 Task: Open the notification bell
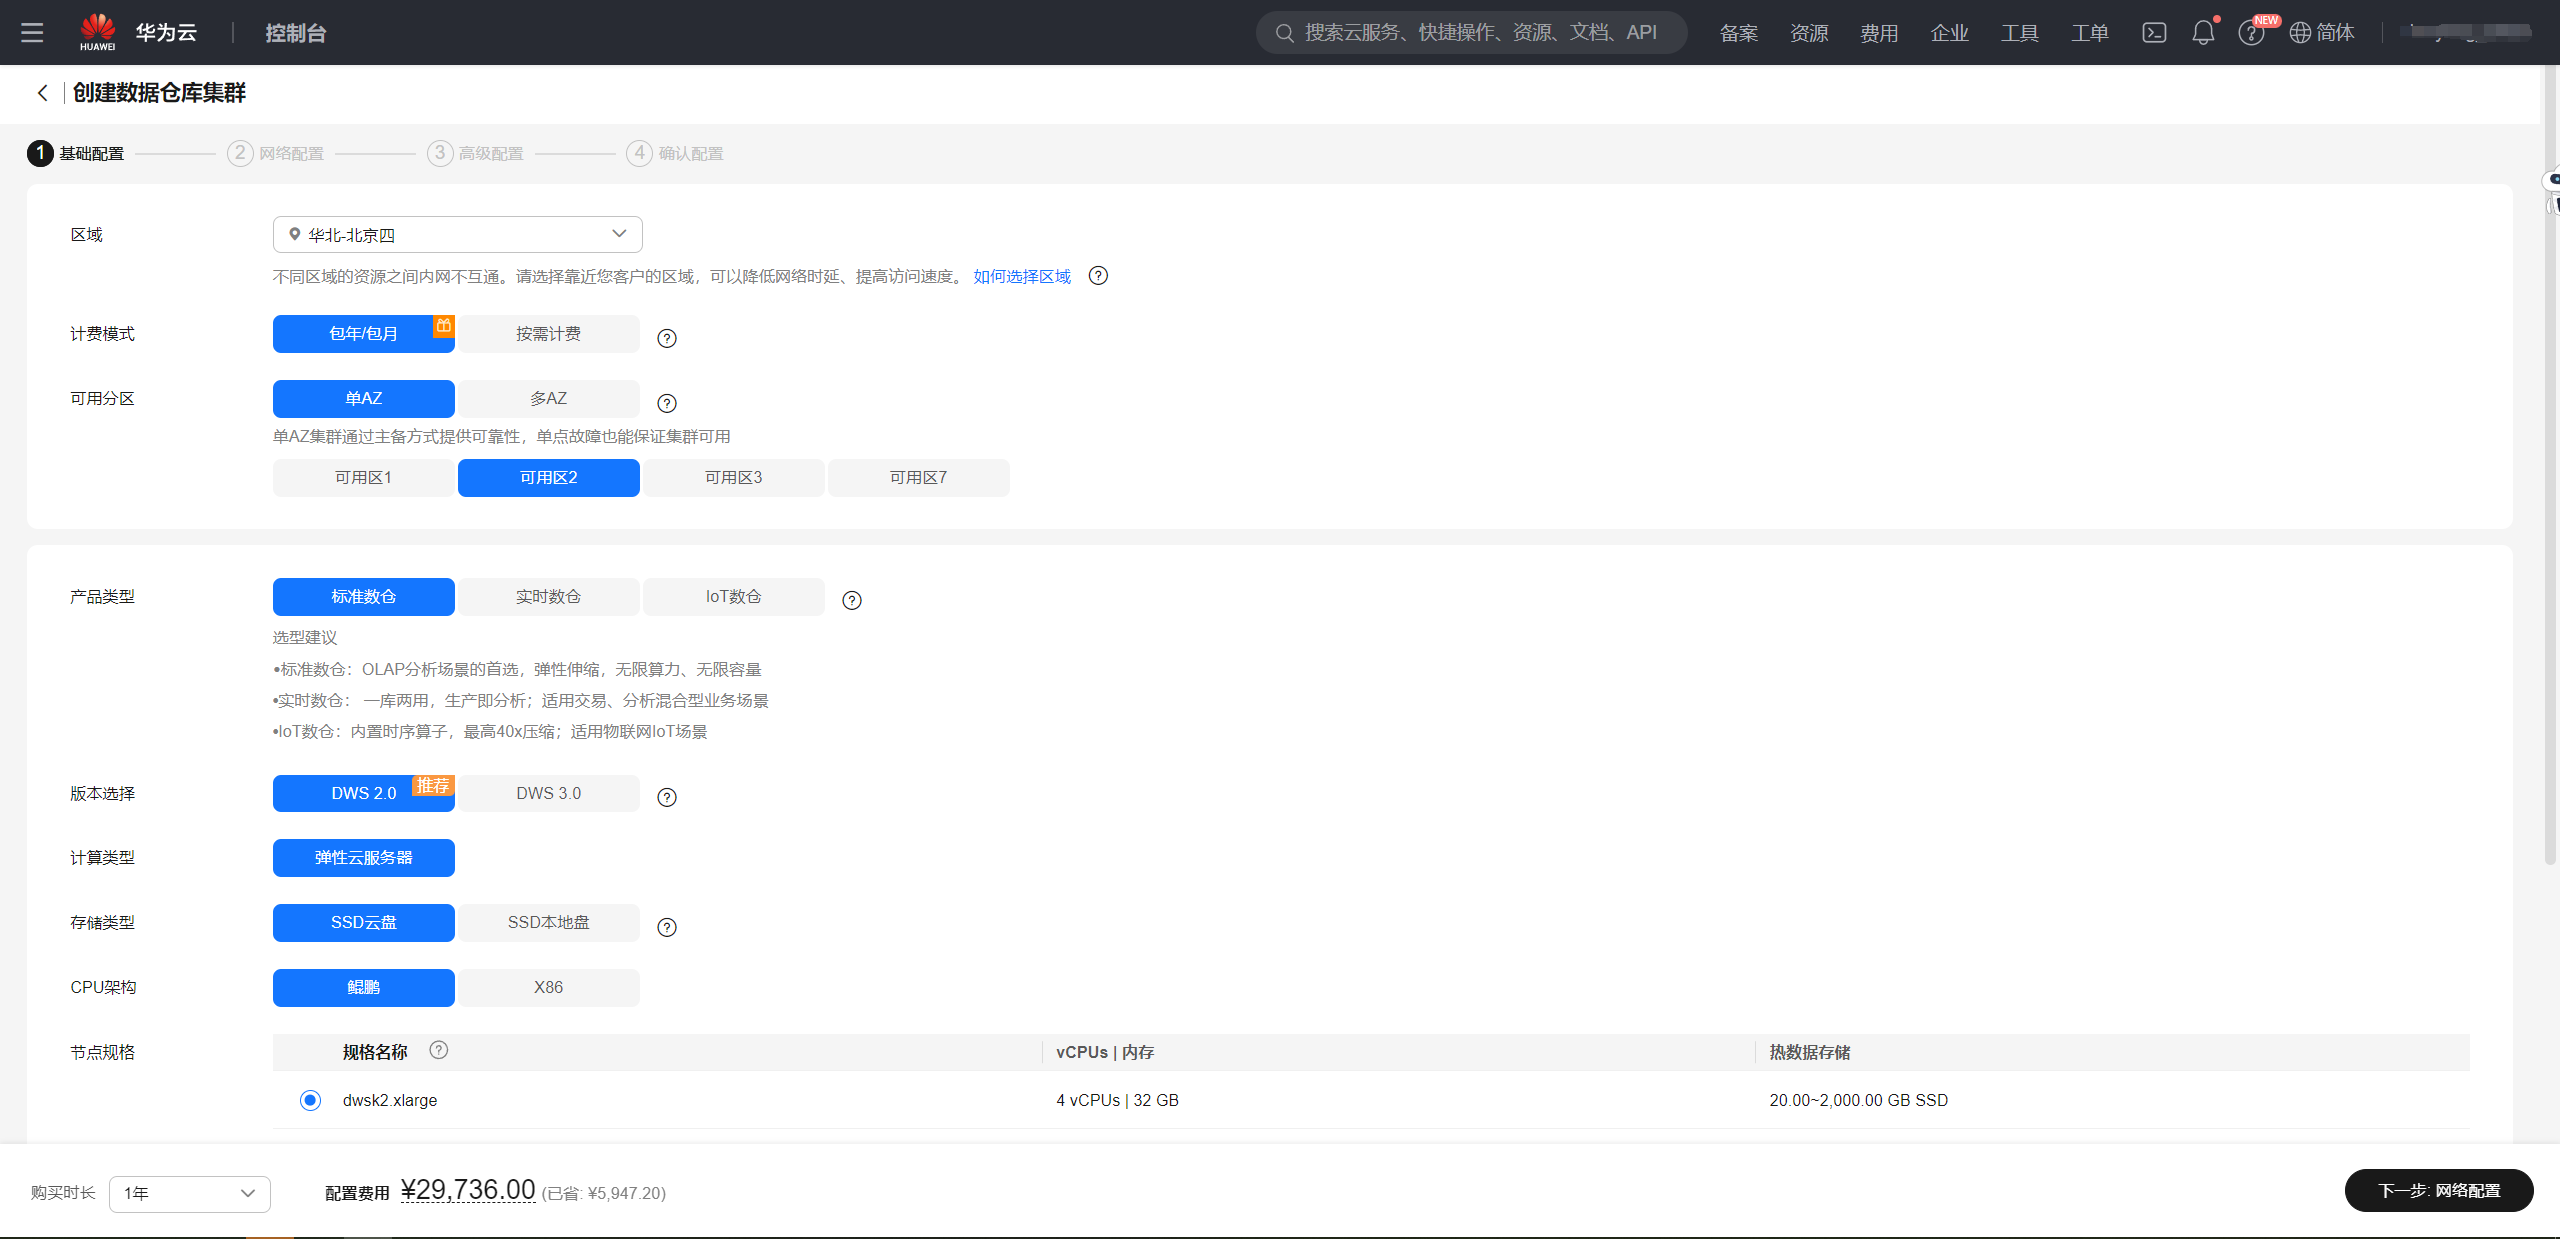coord(2203,33)
